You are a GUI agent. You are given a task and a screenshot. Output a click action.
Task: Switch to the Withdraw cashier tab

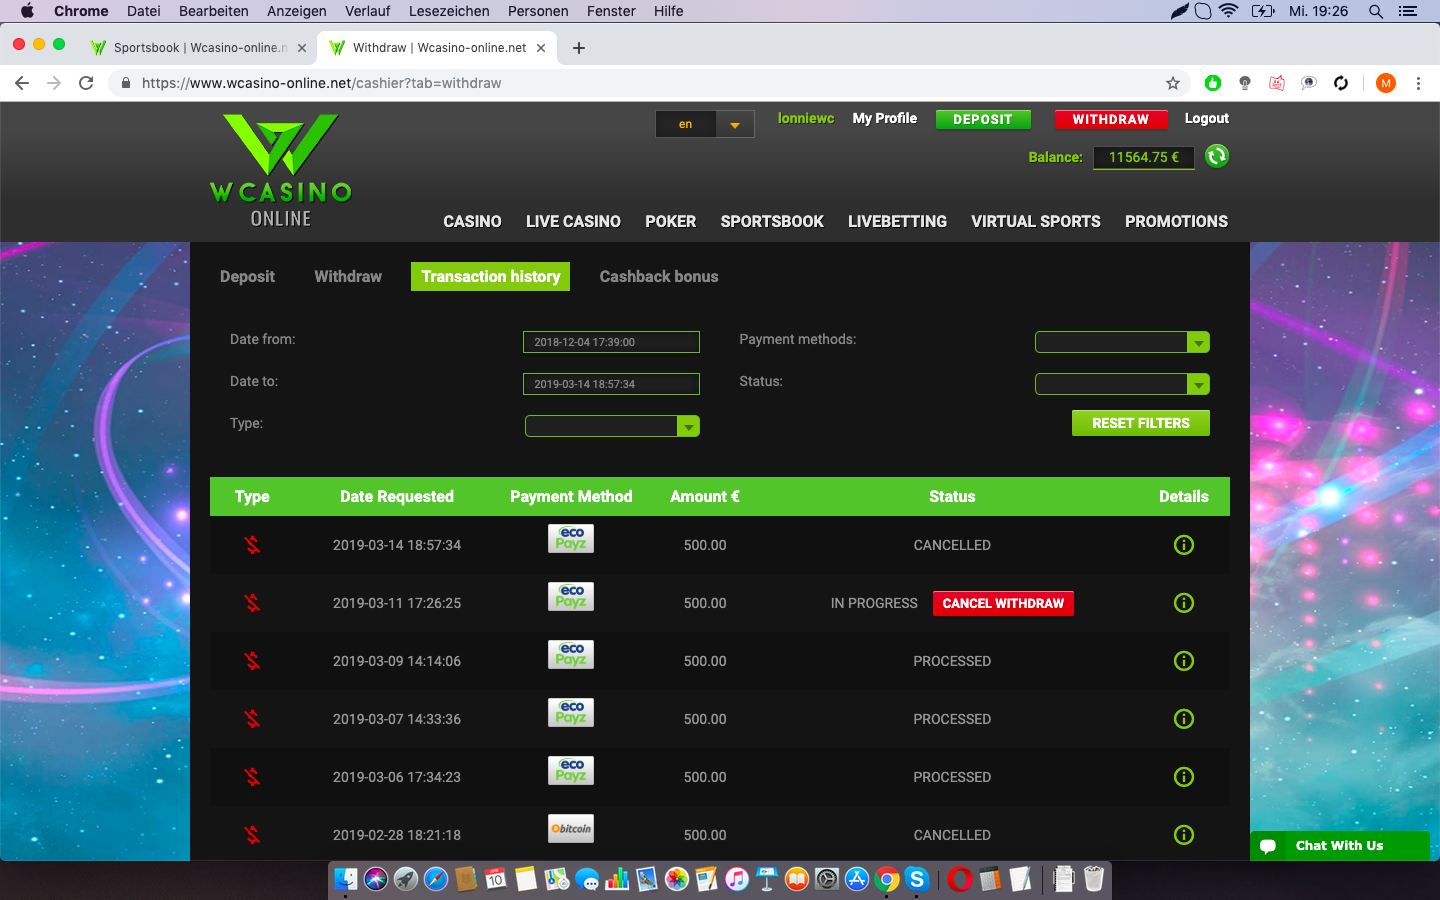348,277
